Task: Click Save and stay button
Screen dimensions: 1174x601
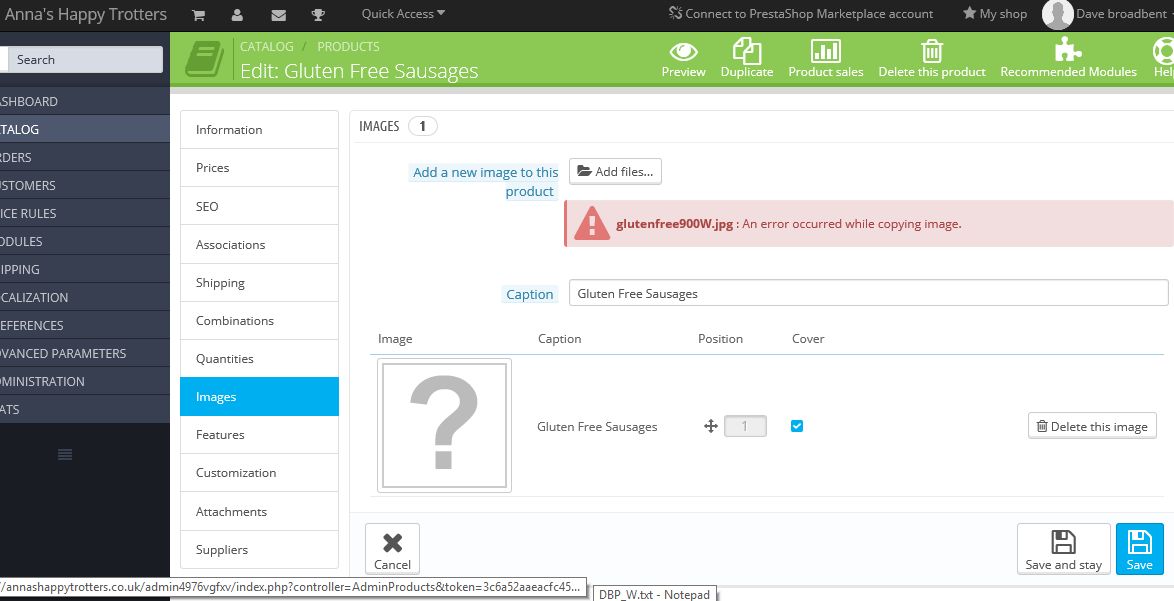Action: [x=1063, y=549]
